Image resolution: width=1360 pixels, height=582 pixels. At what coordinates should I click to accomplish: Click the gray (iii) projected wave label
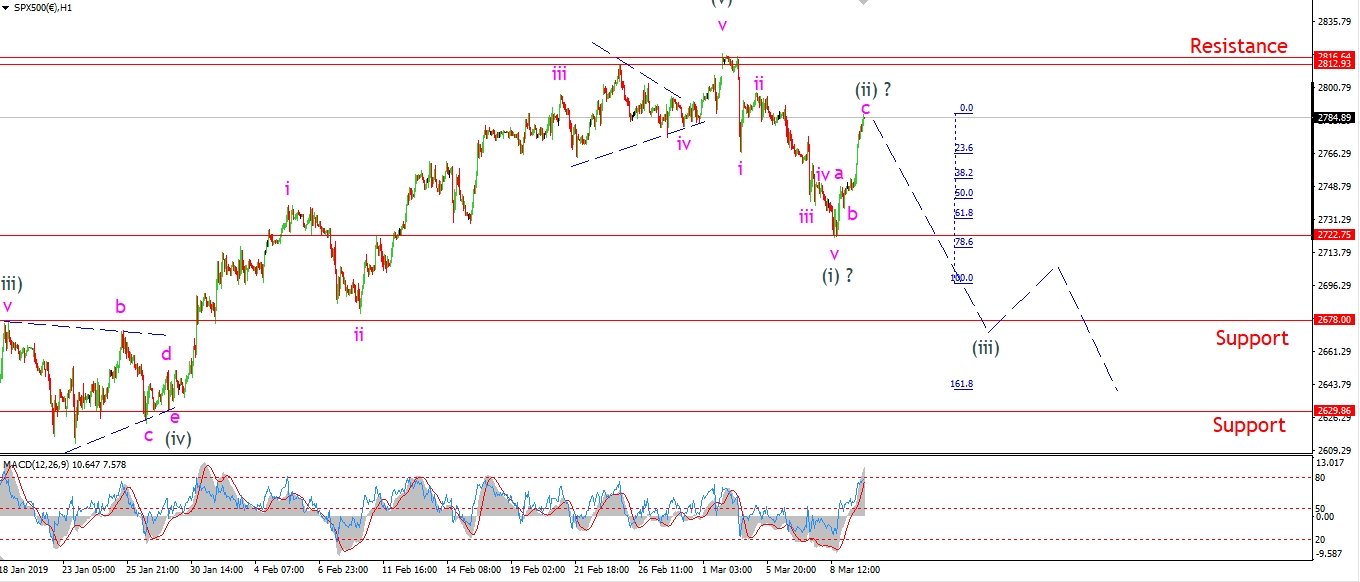point(986,348)
